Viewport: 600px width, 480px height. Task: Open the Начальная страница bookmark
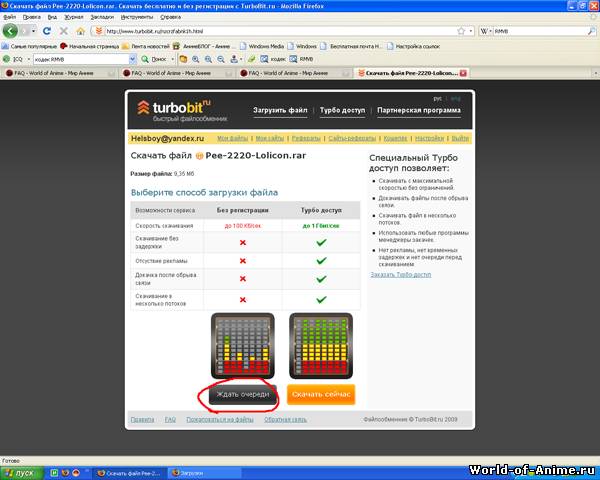[90, 46]
